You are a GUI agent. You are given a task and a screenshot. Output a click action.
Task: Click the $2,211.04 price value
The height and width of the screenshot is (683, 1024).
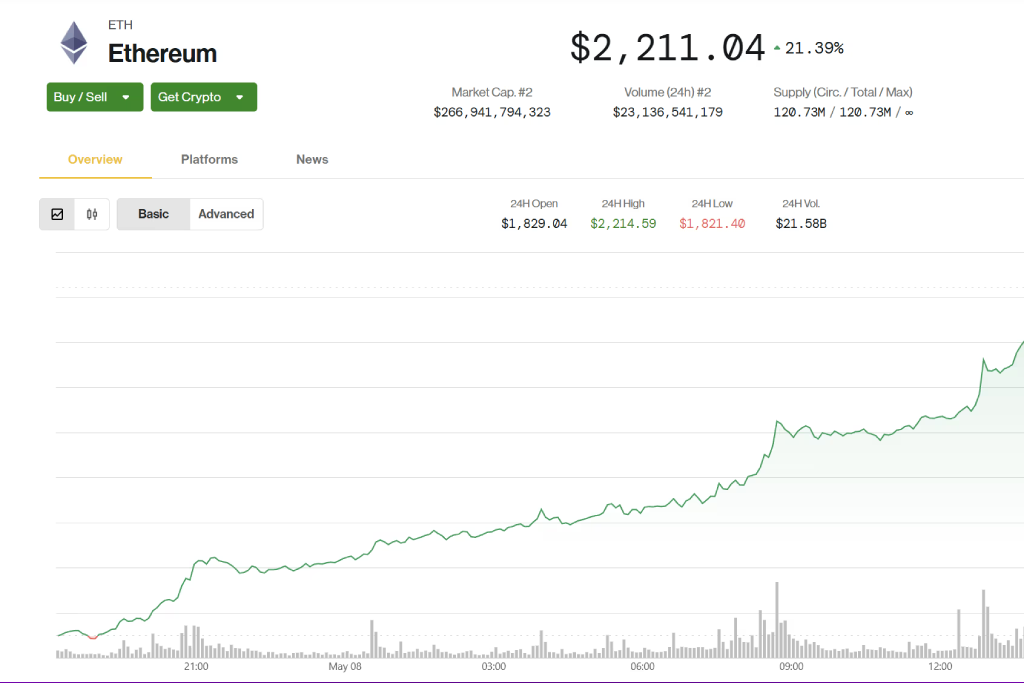pyautogui.click(x=667, y=48)
